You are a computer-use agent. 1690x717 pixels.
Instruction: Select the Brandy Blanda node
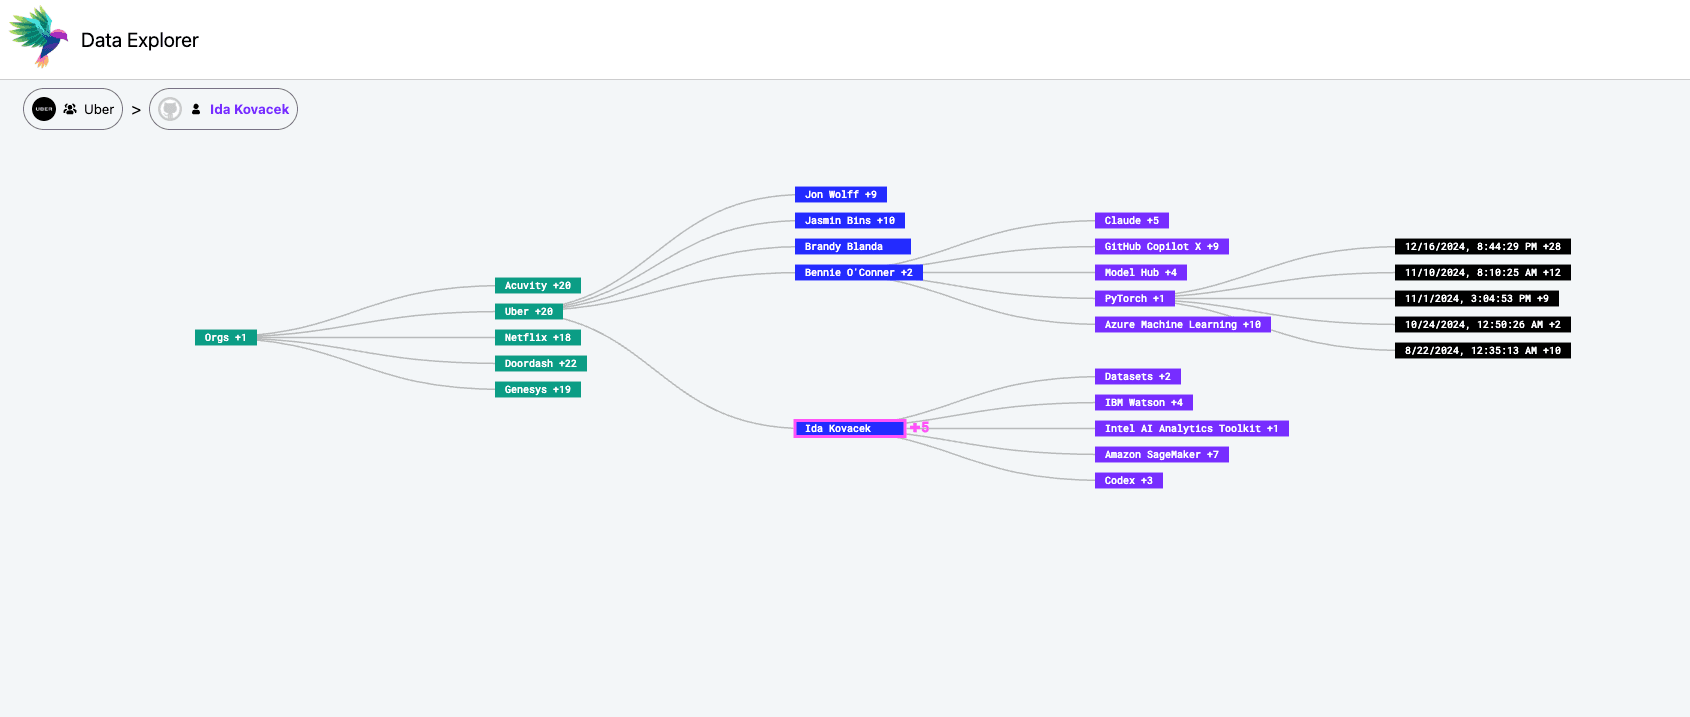[853, 247]
